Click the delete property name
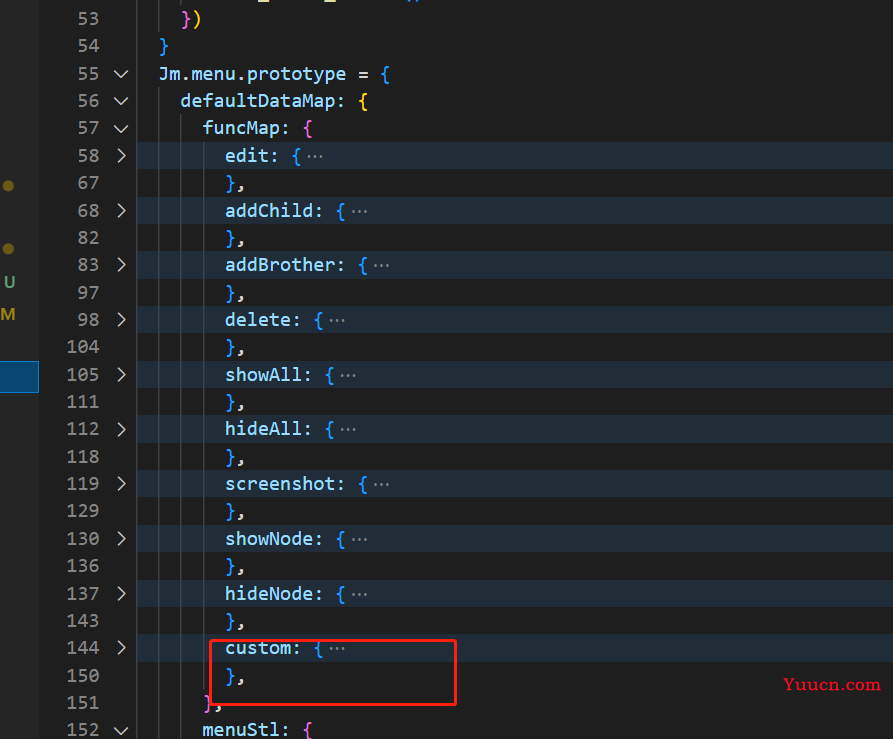Viewport: 893px width, 739px height. click(x=258, y=320)
